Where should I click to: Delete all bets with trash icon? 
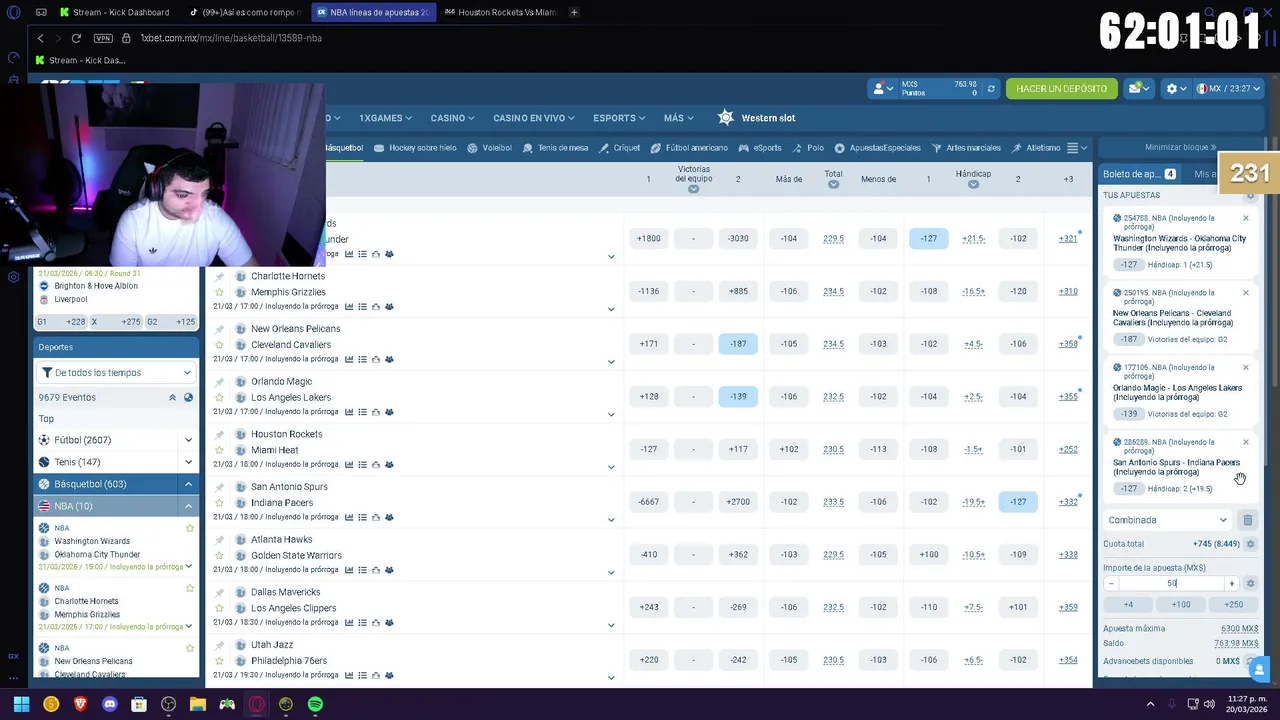point(1248,520)
